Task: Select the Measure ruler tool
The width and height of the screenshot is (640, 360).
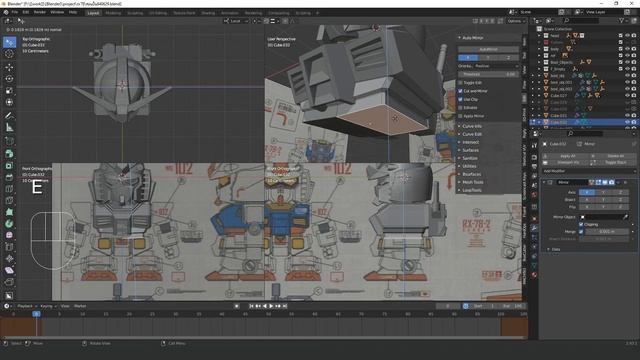Action: click(9, 128)
